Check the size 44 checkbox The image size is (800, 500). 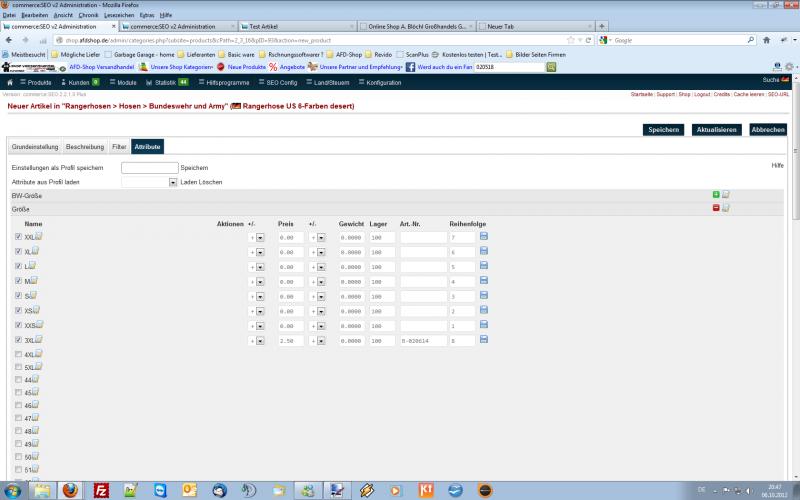pyautogui.click(x=18, y=380)
